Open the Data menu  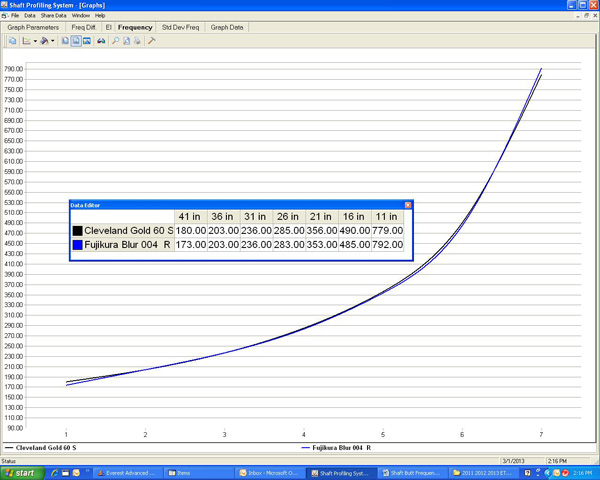pos(30,16)
